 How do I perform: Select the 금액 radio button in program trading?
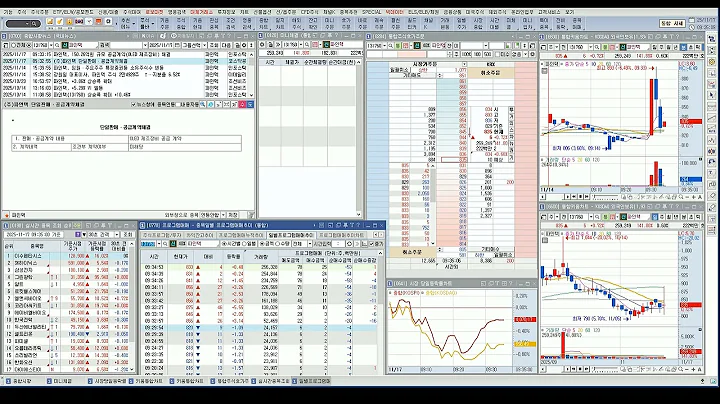pos(262,244)
